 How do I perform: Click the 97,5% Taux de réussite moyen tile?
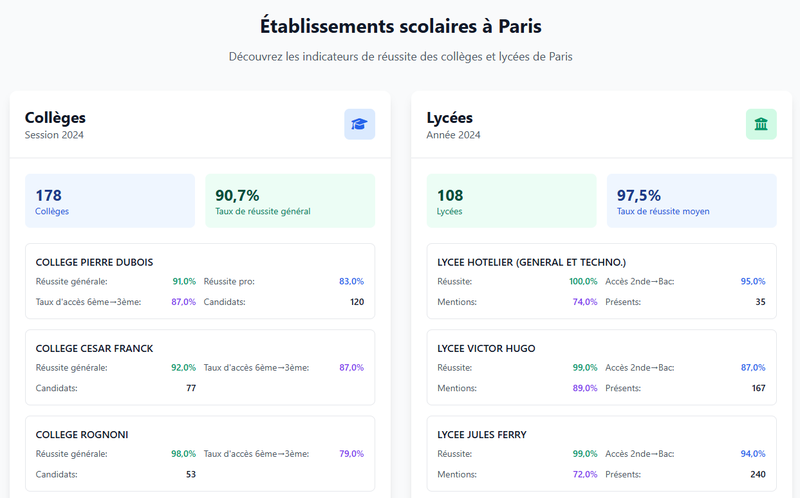pyautogui.click(x=691, y=201)
